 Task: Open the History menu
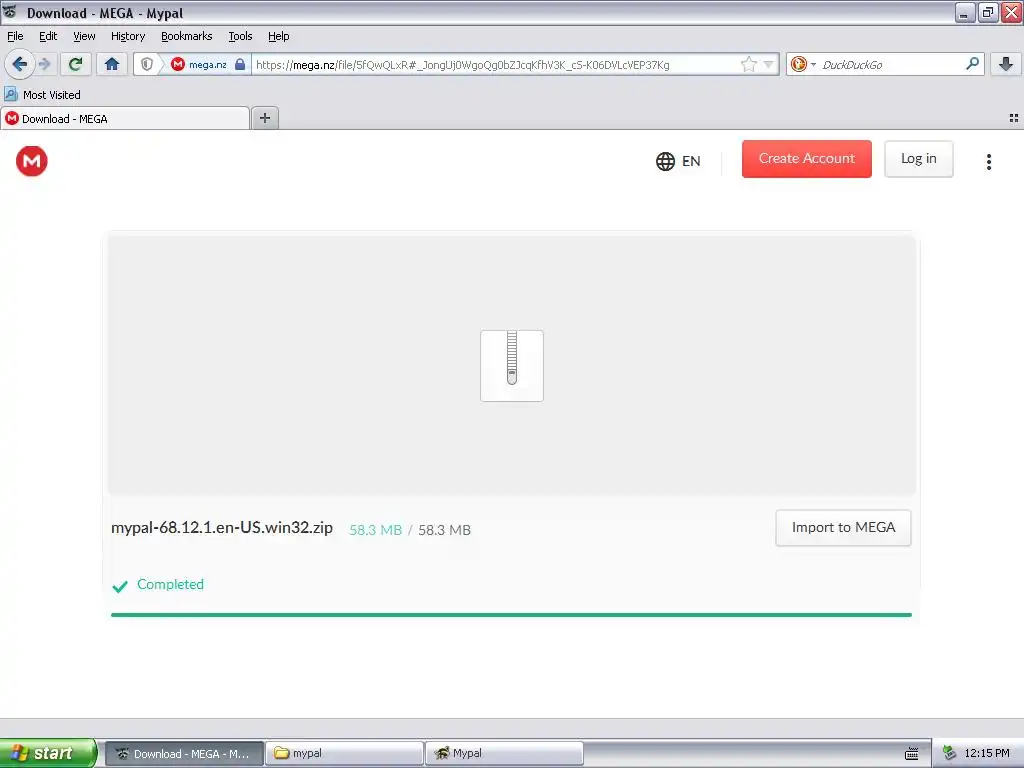tap(128, 36)
